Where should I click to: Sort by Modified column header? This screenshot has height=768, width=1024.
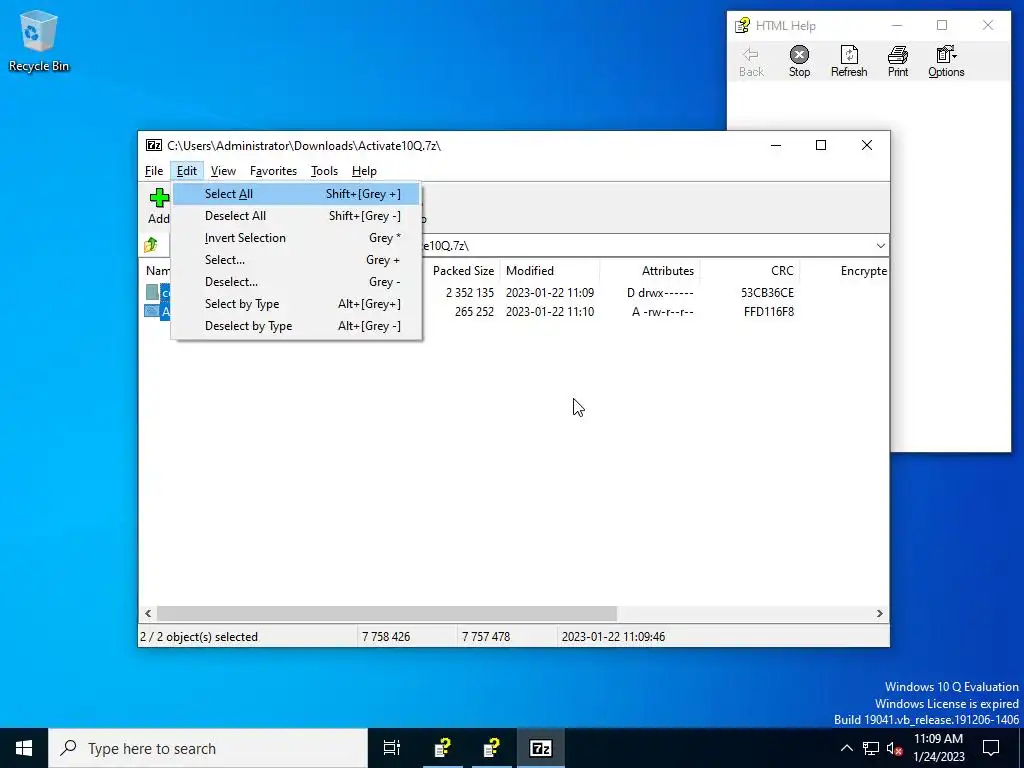pyautogui.click(x=549, y=271)
